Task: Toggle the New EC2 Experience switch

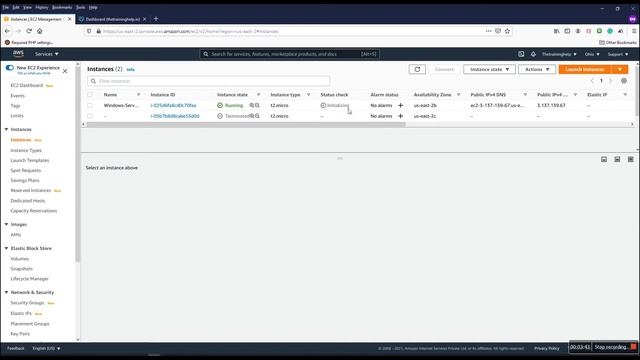Action: 9,68
